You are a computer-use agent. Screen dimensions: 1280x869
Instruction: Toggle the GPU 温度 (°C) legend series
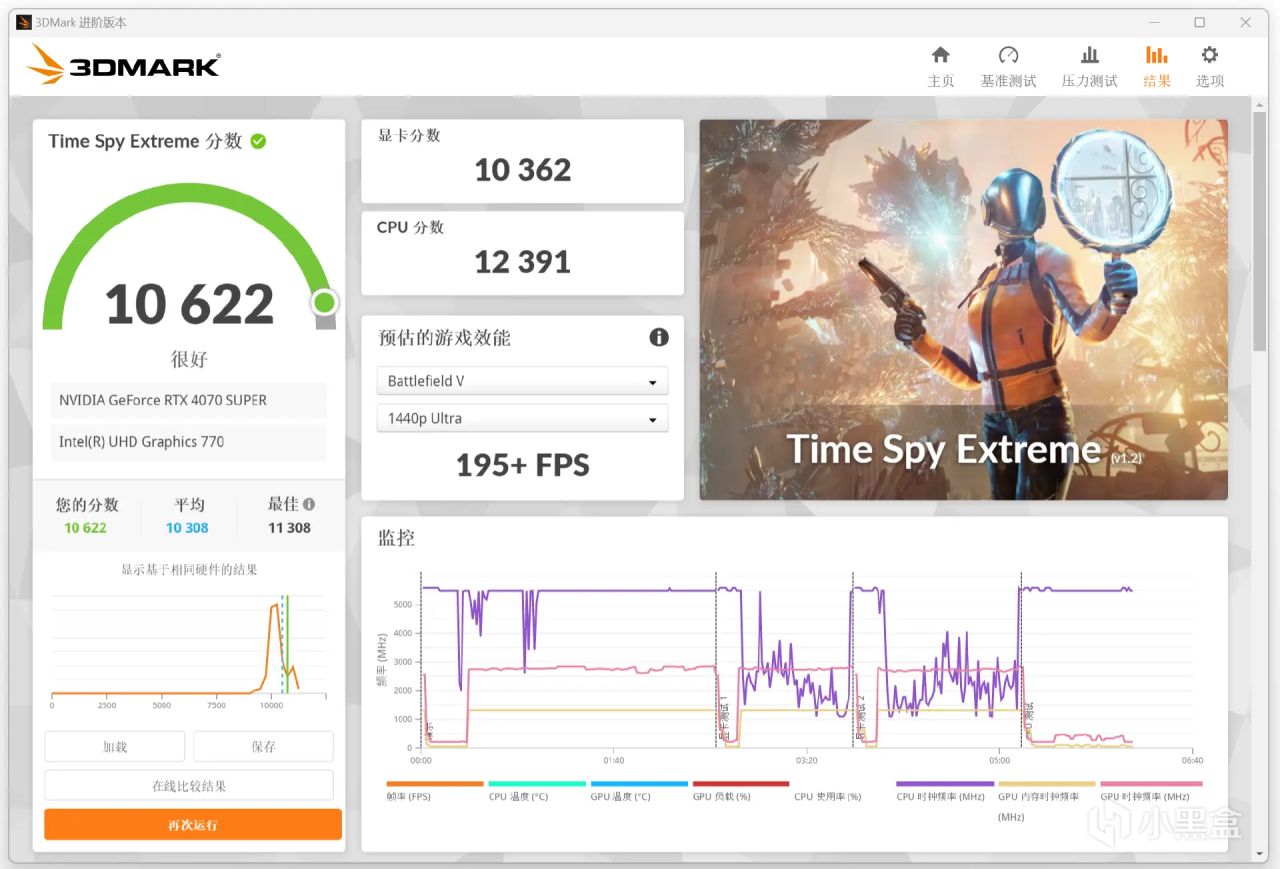639,792
